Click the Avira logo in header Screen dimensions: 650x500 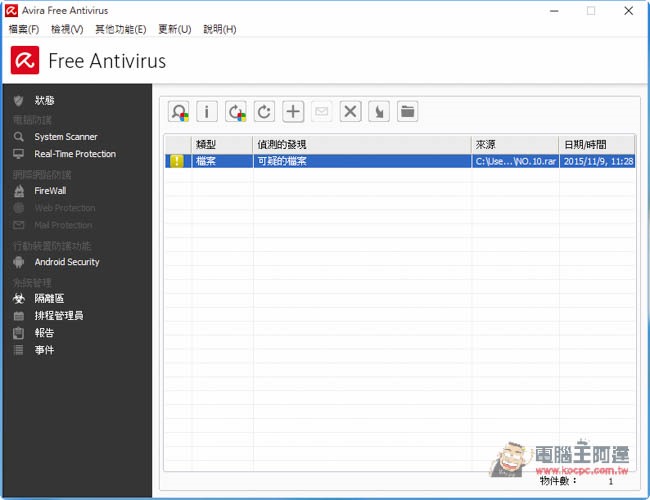click(25, 61)
